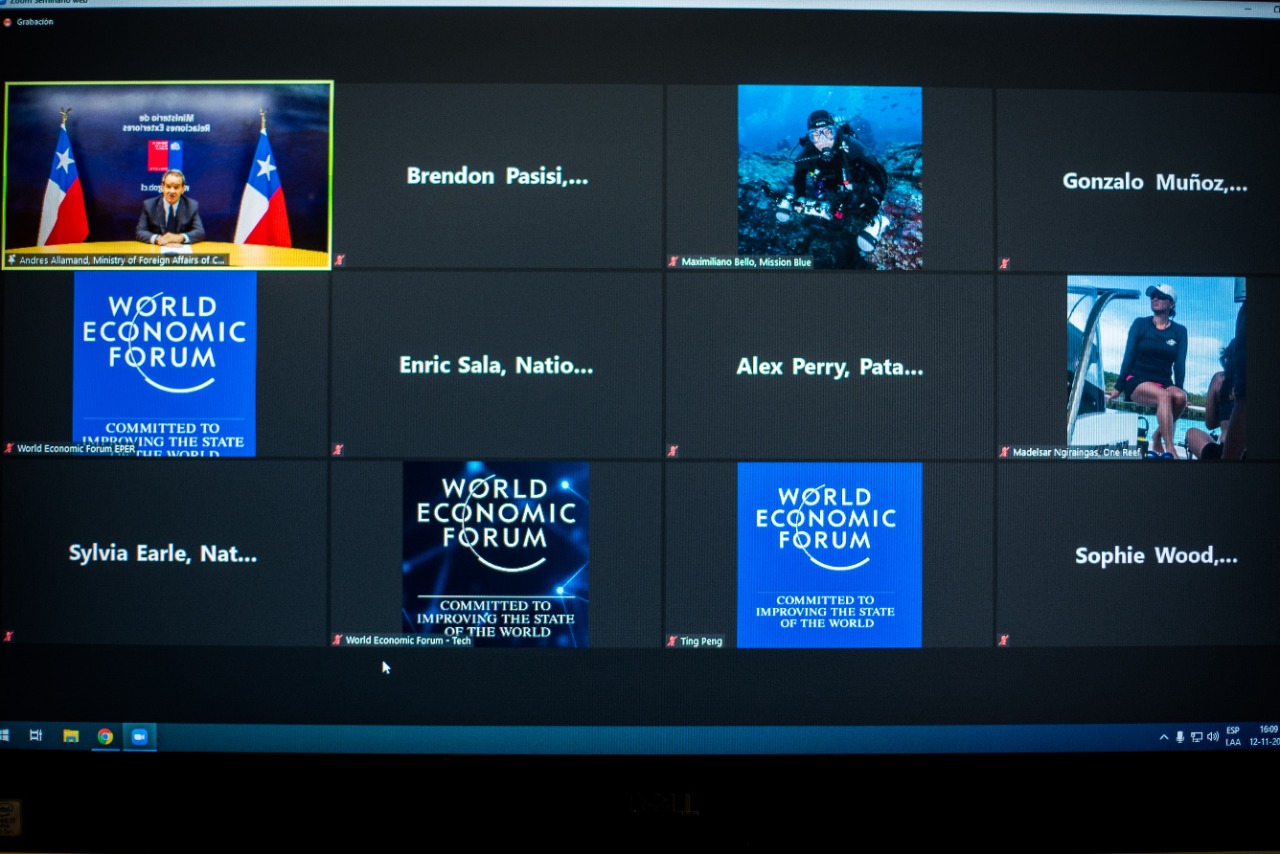The width and height of the screenshot is (1280, 854).
Task: Click the name "Gonzalo Muñoz,..."
Action: 1155,182
